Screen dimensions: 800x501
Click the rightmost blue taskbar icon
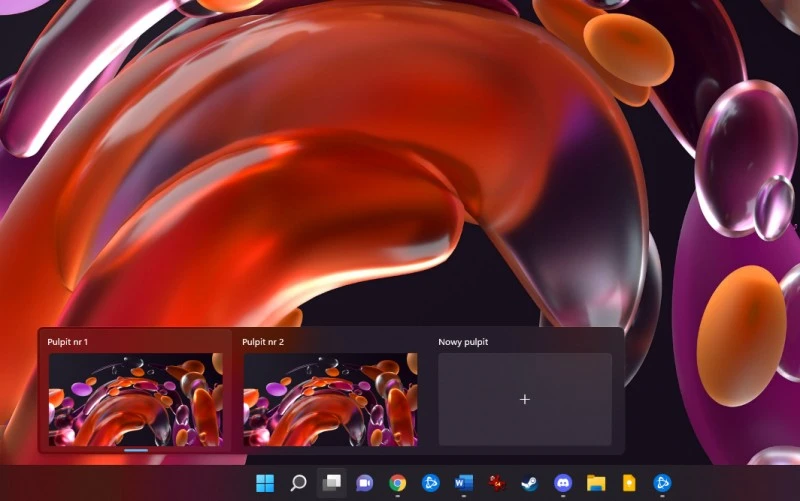pos(661,483)
